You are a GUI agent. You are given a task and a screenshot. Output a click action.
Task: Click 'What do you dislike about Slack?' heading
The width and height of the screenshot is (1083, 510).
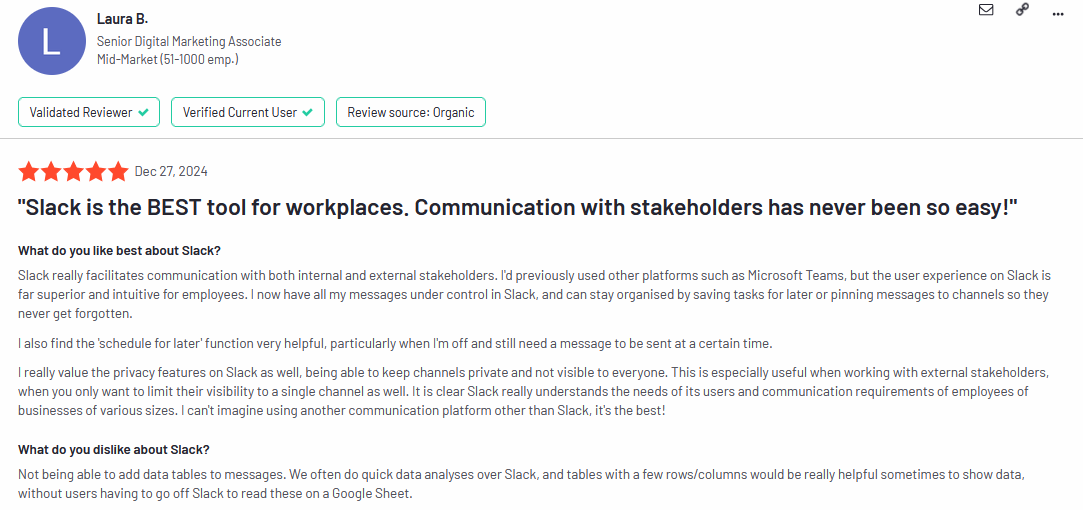[113, 449]
